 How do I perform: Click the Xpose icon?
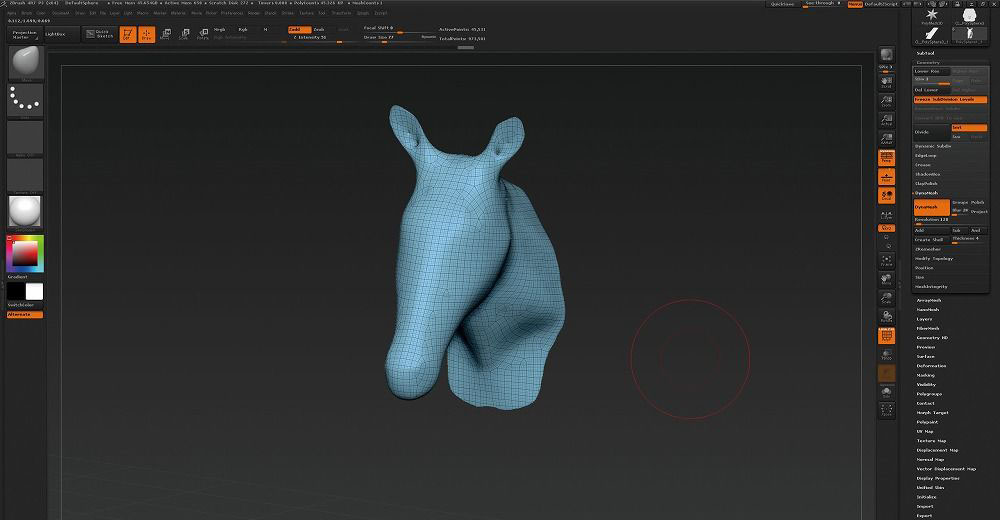(886, 410)
